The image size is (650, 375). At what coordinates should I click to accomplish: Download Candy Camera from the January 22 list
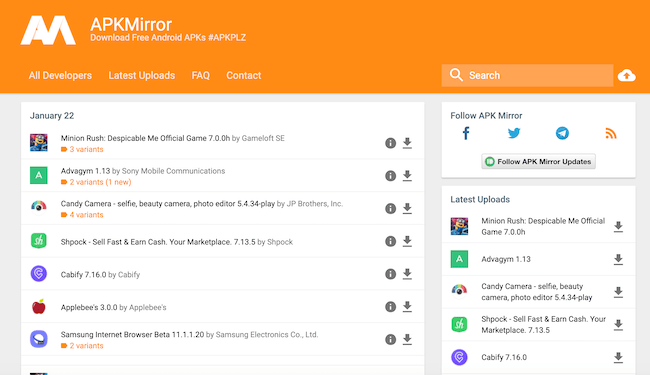pyautogui.click(x=407, y=208)
